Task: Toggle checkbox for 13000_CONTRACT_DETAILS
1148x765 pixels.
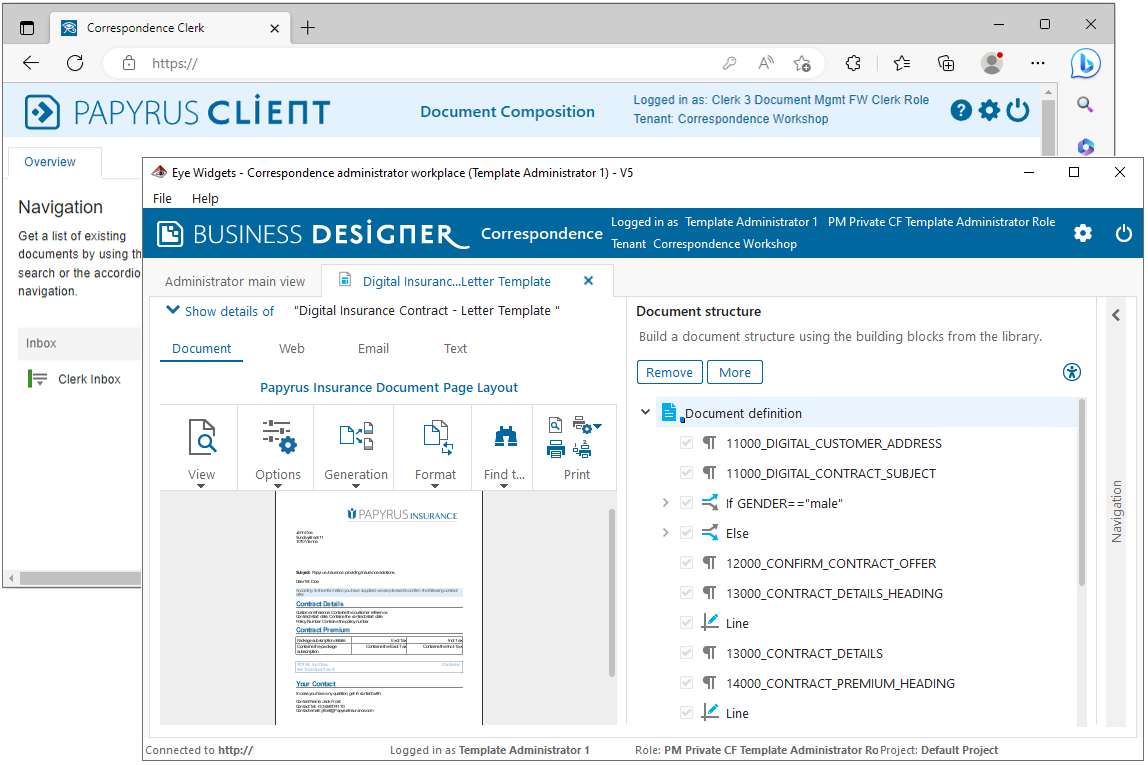Action: 686,653
